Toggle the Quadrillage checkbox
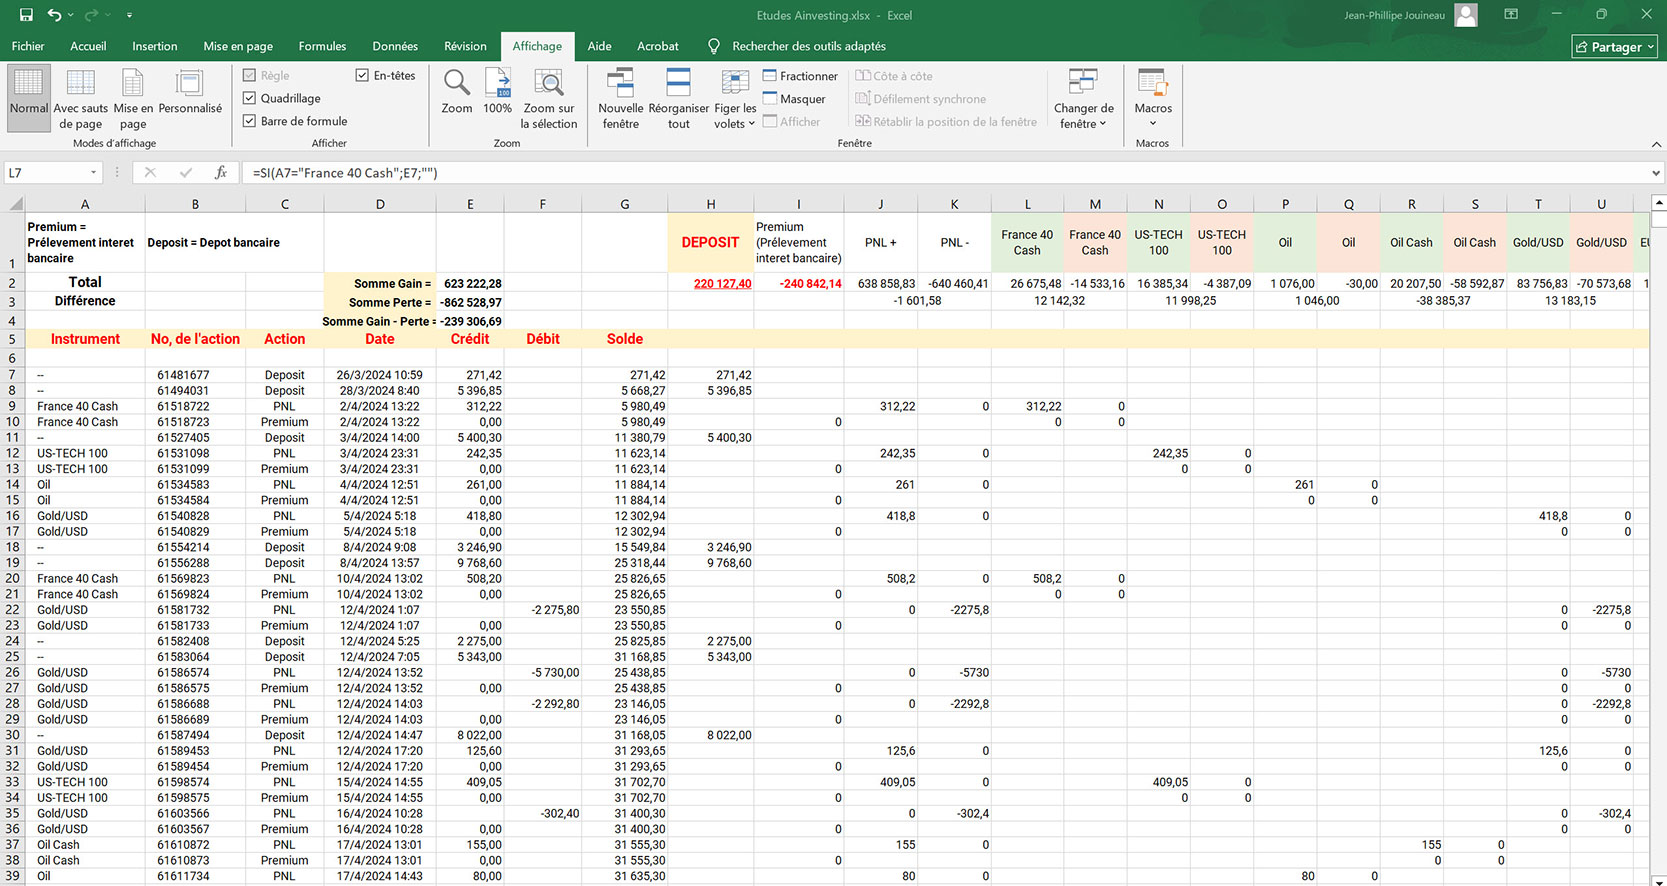Viewport: 1667px width, 886px height. pos(250,98)
